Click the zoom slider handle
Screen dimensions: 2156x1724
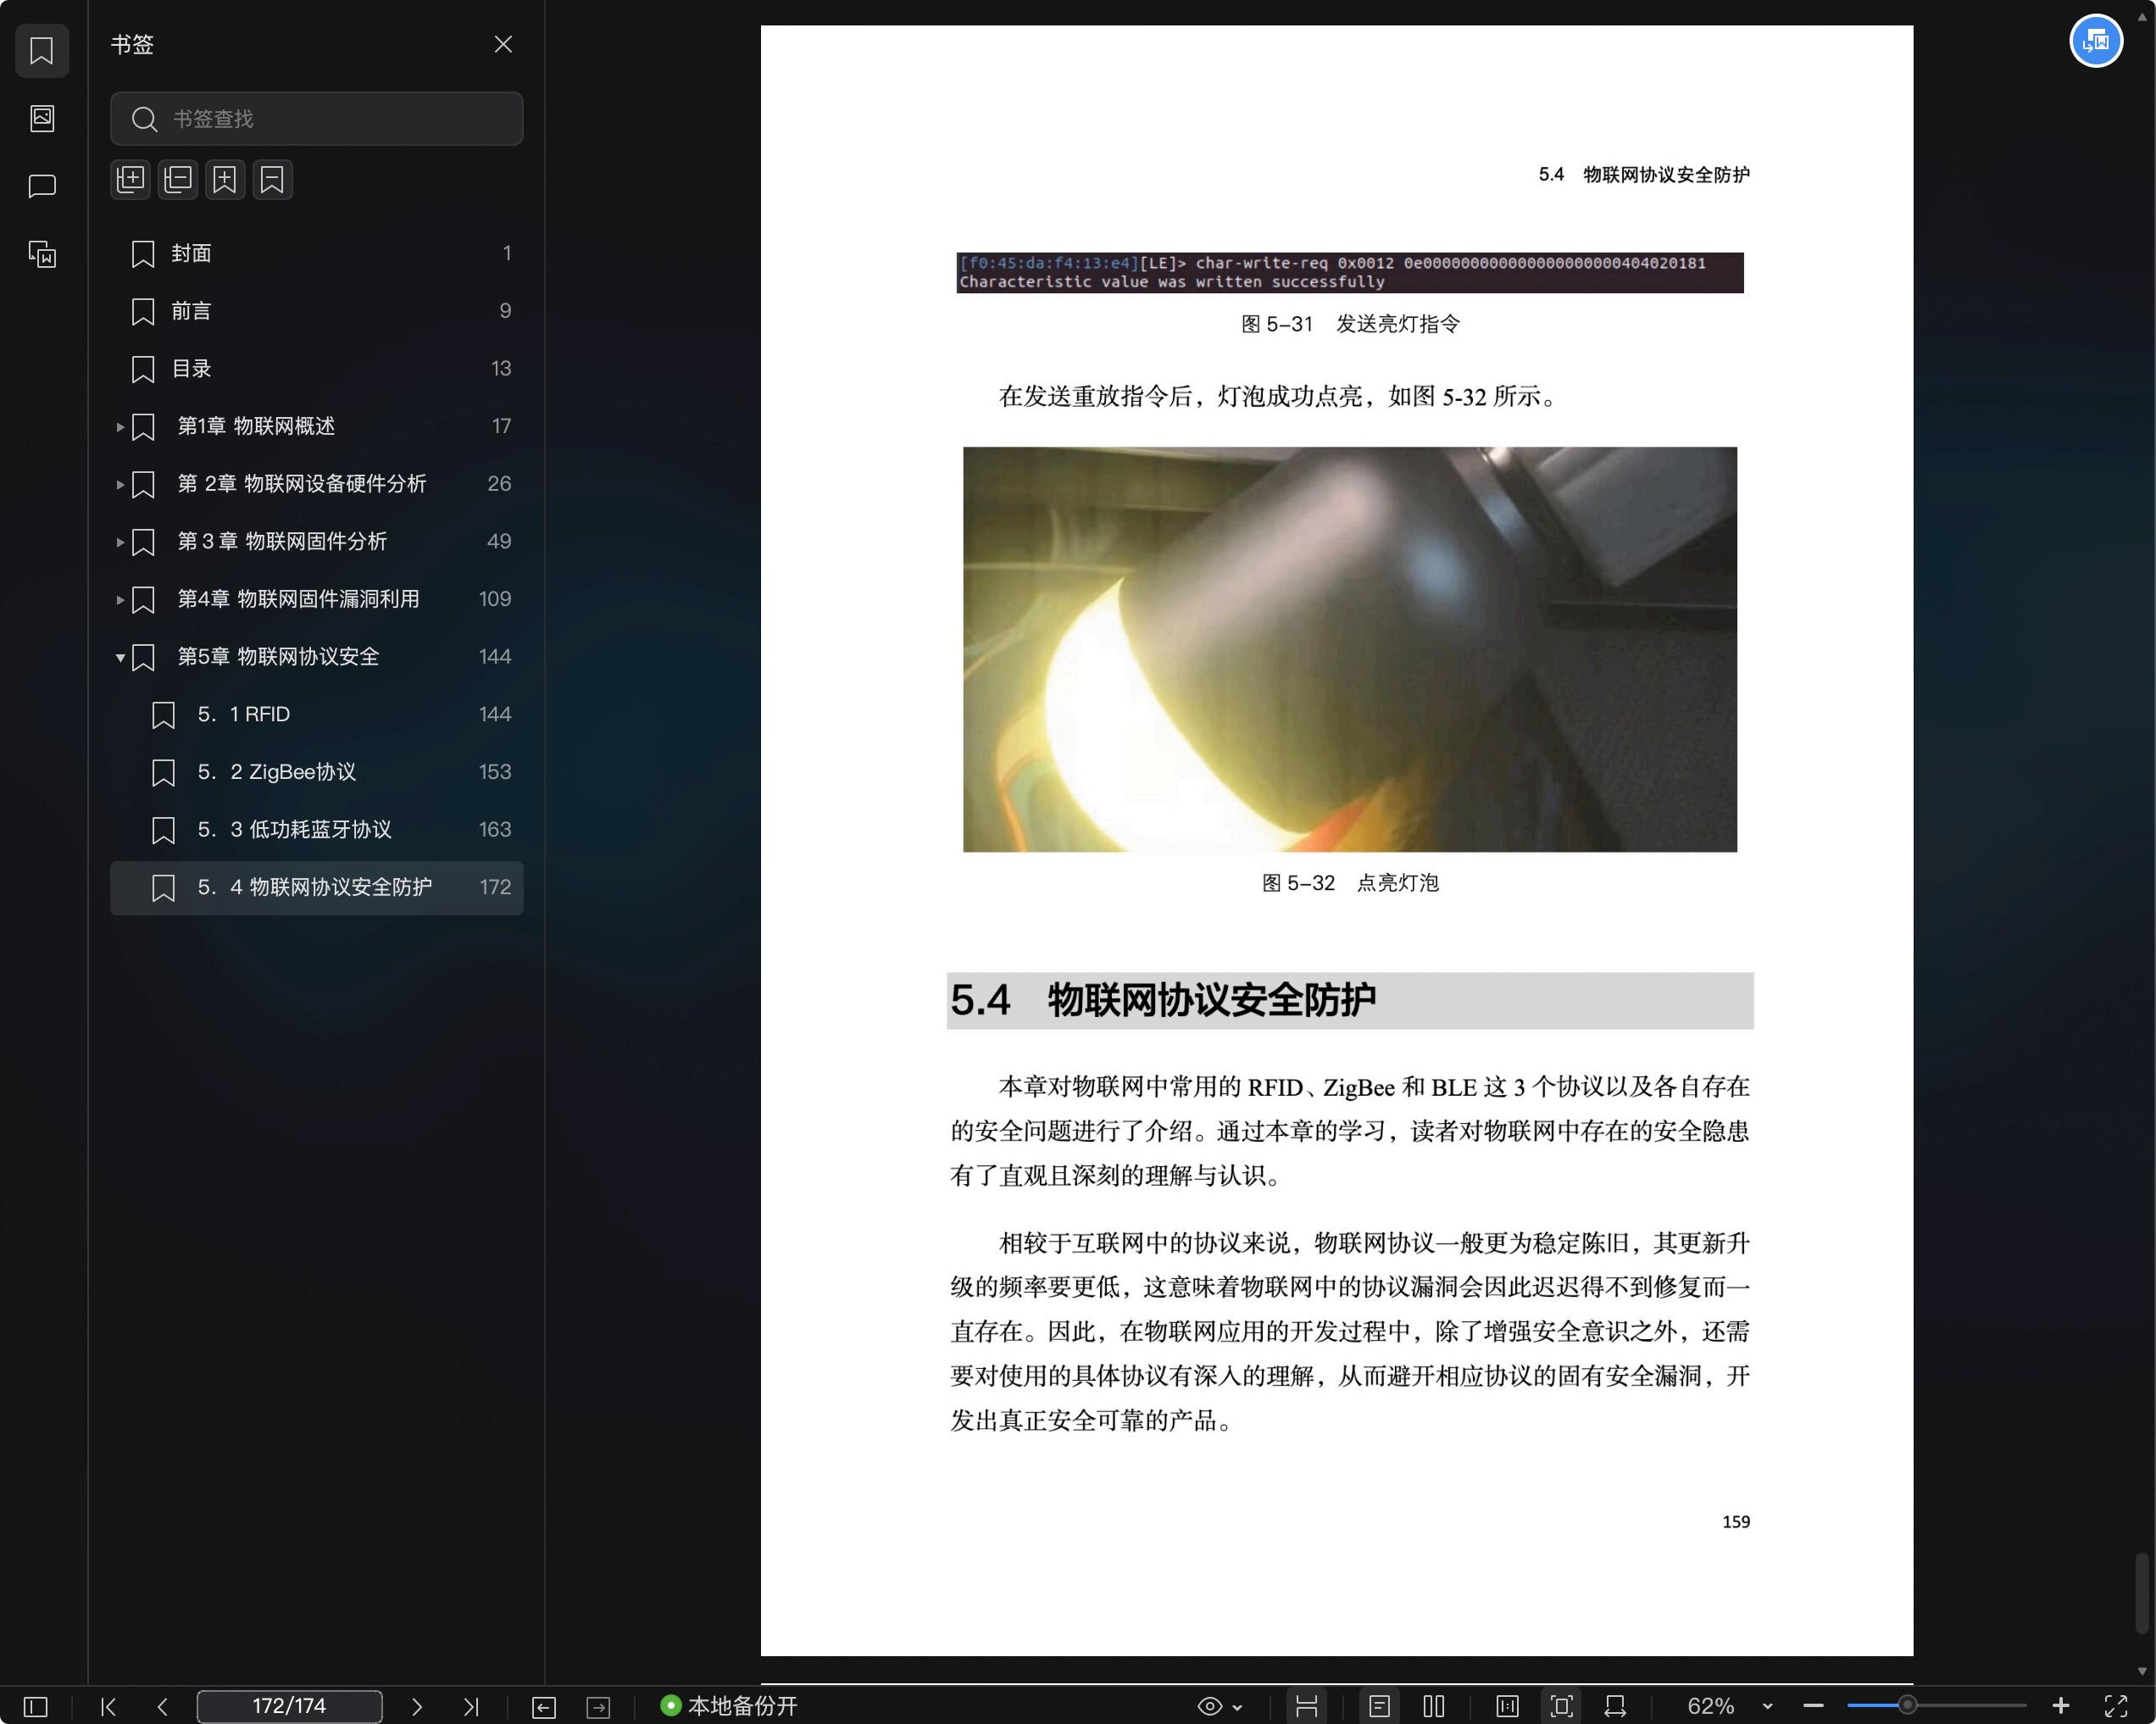(1908, 1706)
